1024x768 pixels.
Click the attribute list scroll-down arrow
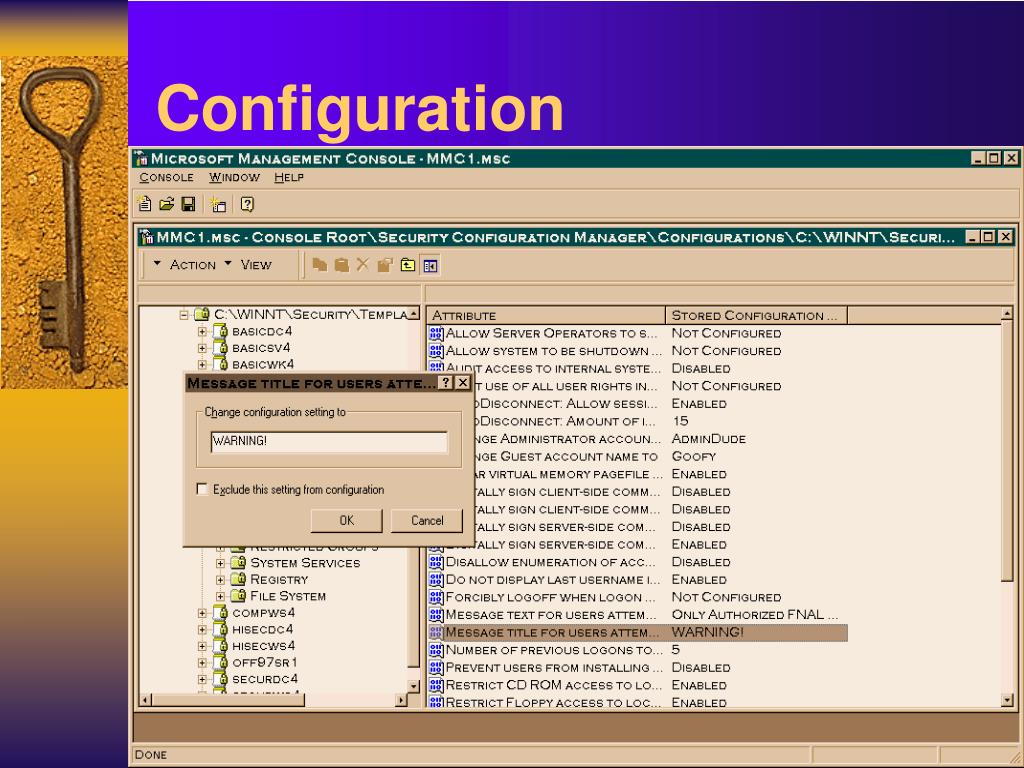pyautogui.click(x=1007, y=701)
